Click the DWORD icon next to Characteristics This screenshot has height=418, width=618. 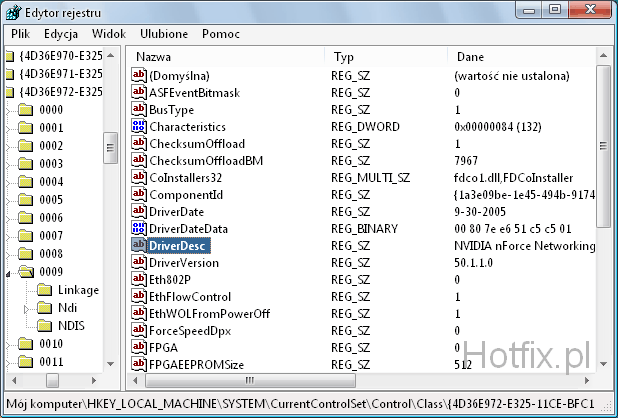click(139, 127)
